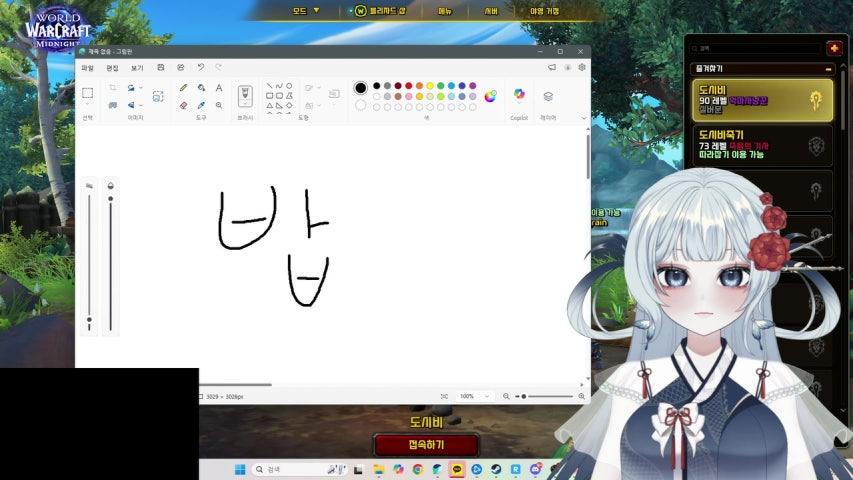Open 메뉴 in WoW top bar

(445, 11)
